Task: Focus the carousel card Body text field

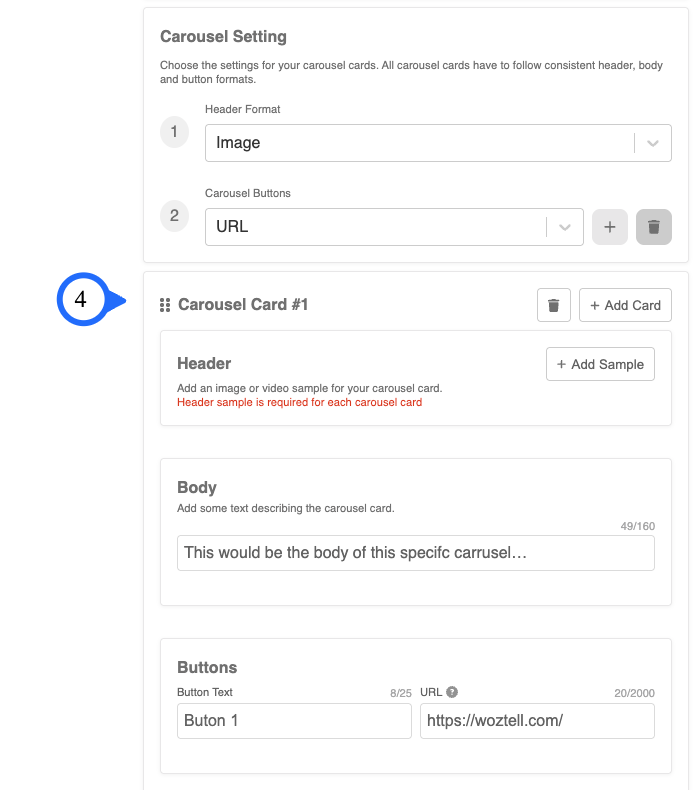Action: pos(416,553)
